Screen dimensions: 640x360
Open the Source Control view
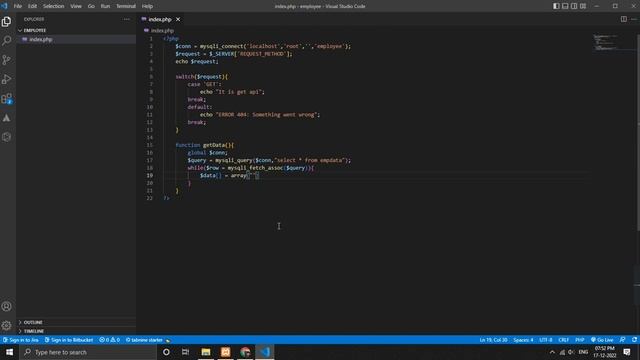coord(7,60)
